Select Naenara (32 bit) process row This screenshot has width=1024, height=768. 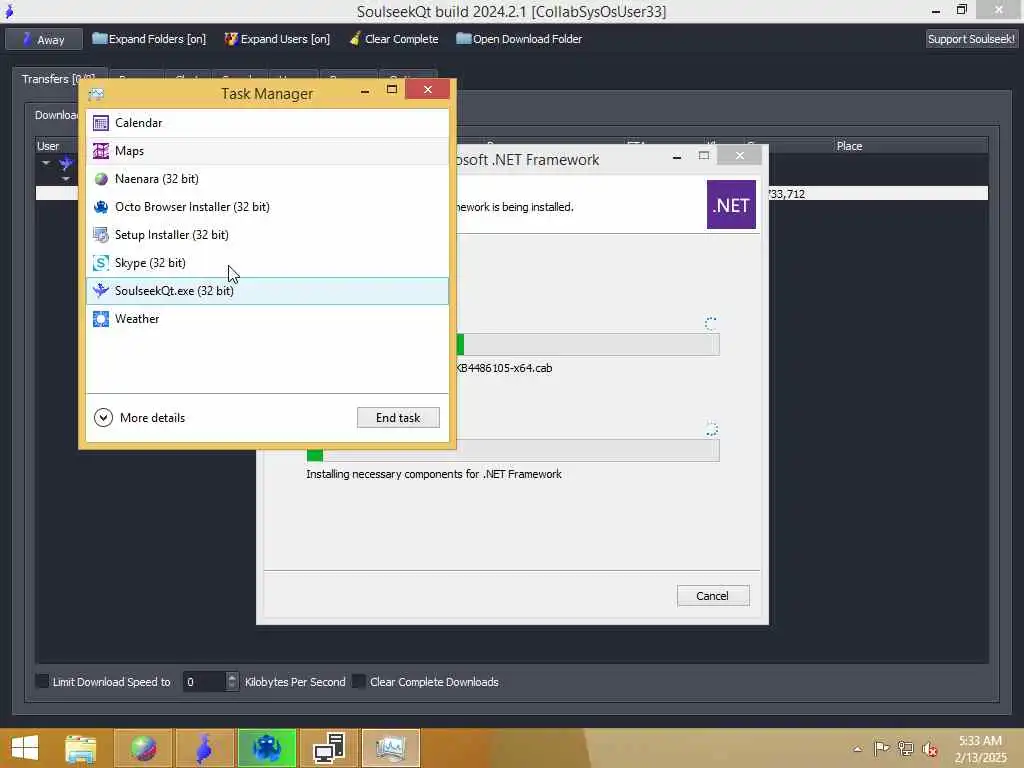pyautogui.click(x=267, y=179)
